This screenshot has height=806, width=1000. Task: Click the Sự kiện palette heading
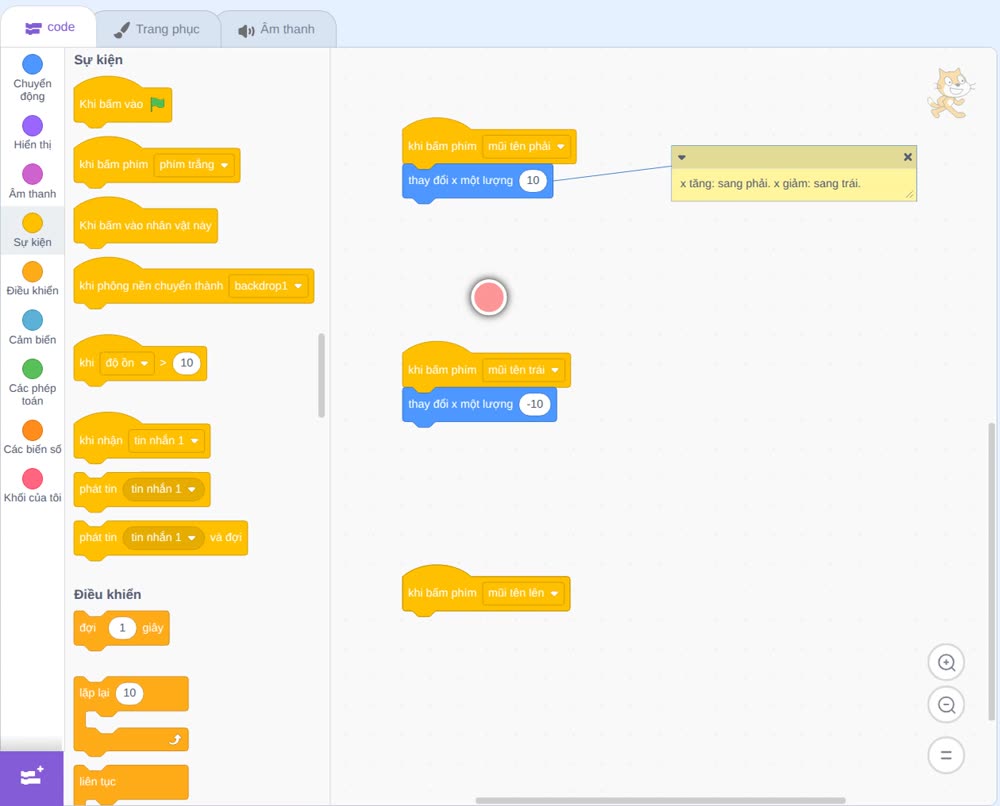(x=98, y=60)
